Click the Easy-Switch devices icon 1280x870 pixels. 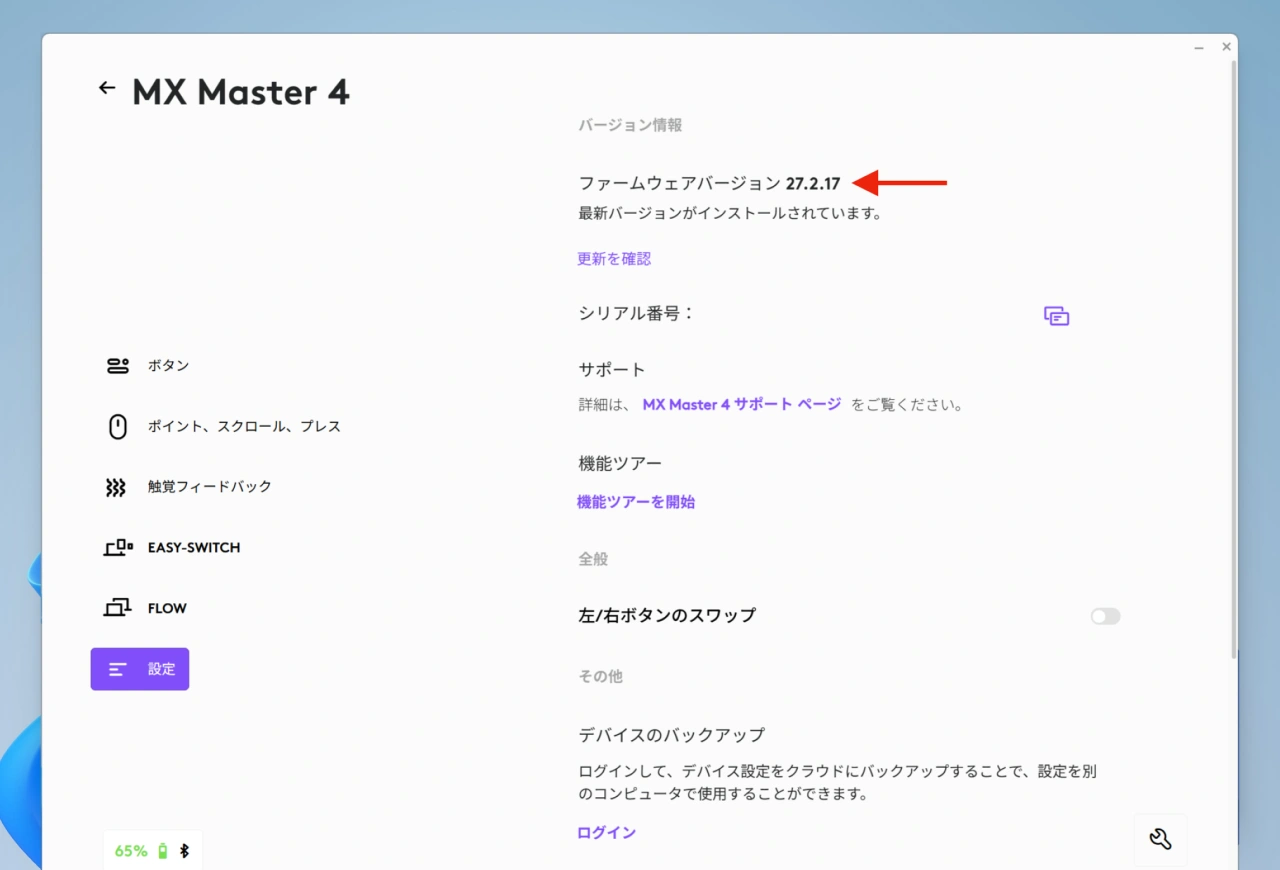pos(118,547)
